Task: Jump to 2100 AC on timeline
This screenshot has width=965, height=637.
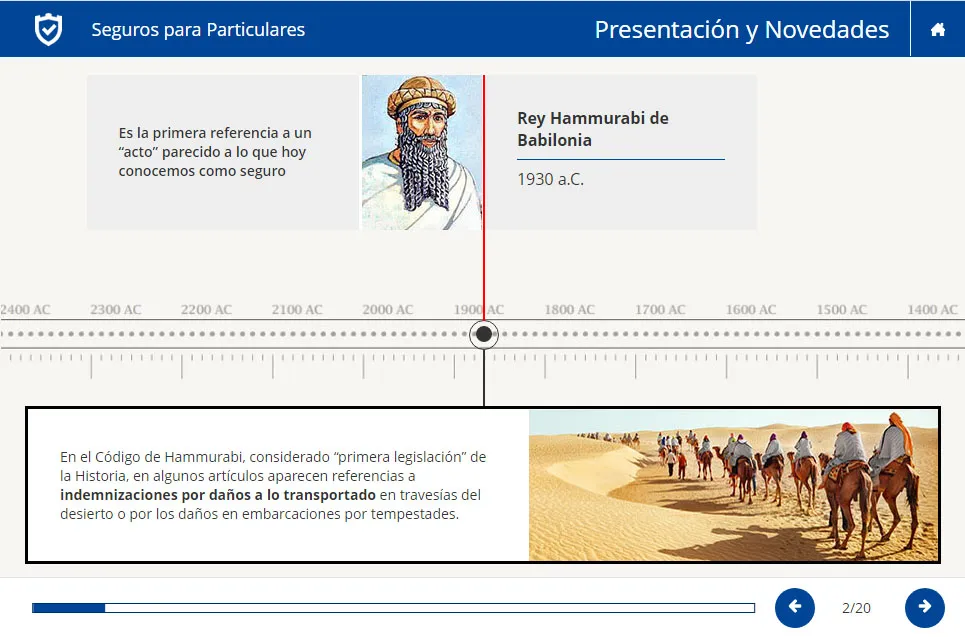Action: 297,310
